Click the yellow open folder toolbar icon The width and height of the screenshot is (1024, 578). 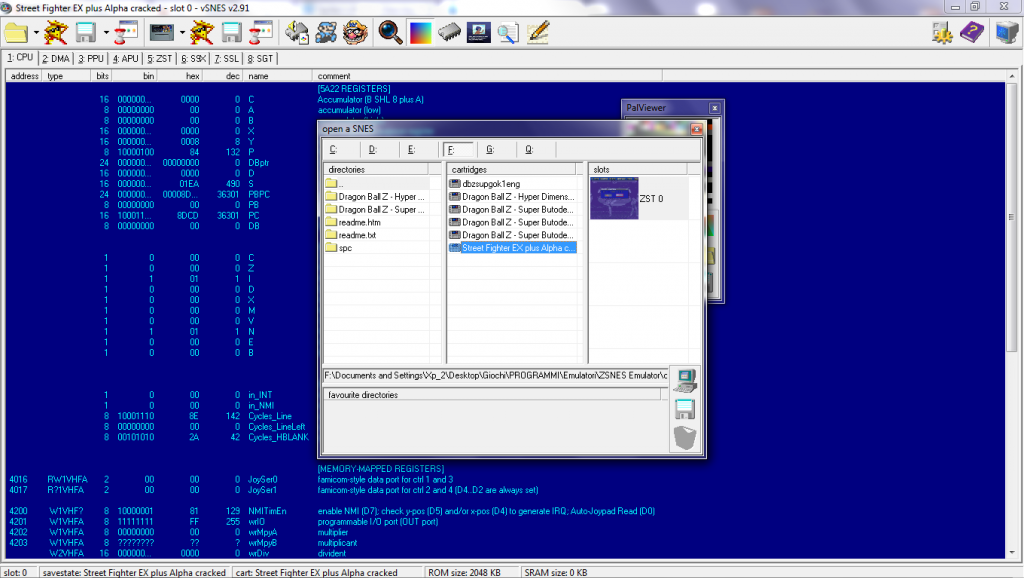point(15,32)
